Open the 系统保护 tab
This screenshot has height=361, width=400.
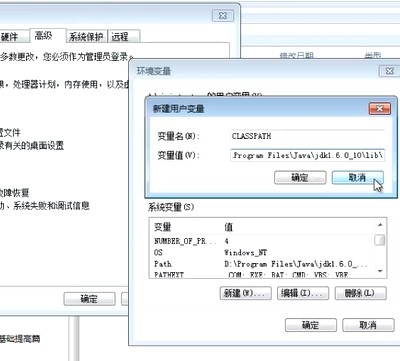86,36
